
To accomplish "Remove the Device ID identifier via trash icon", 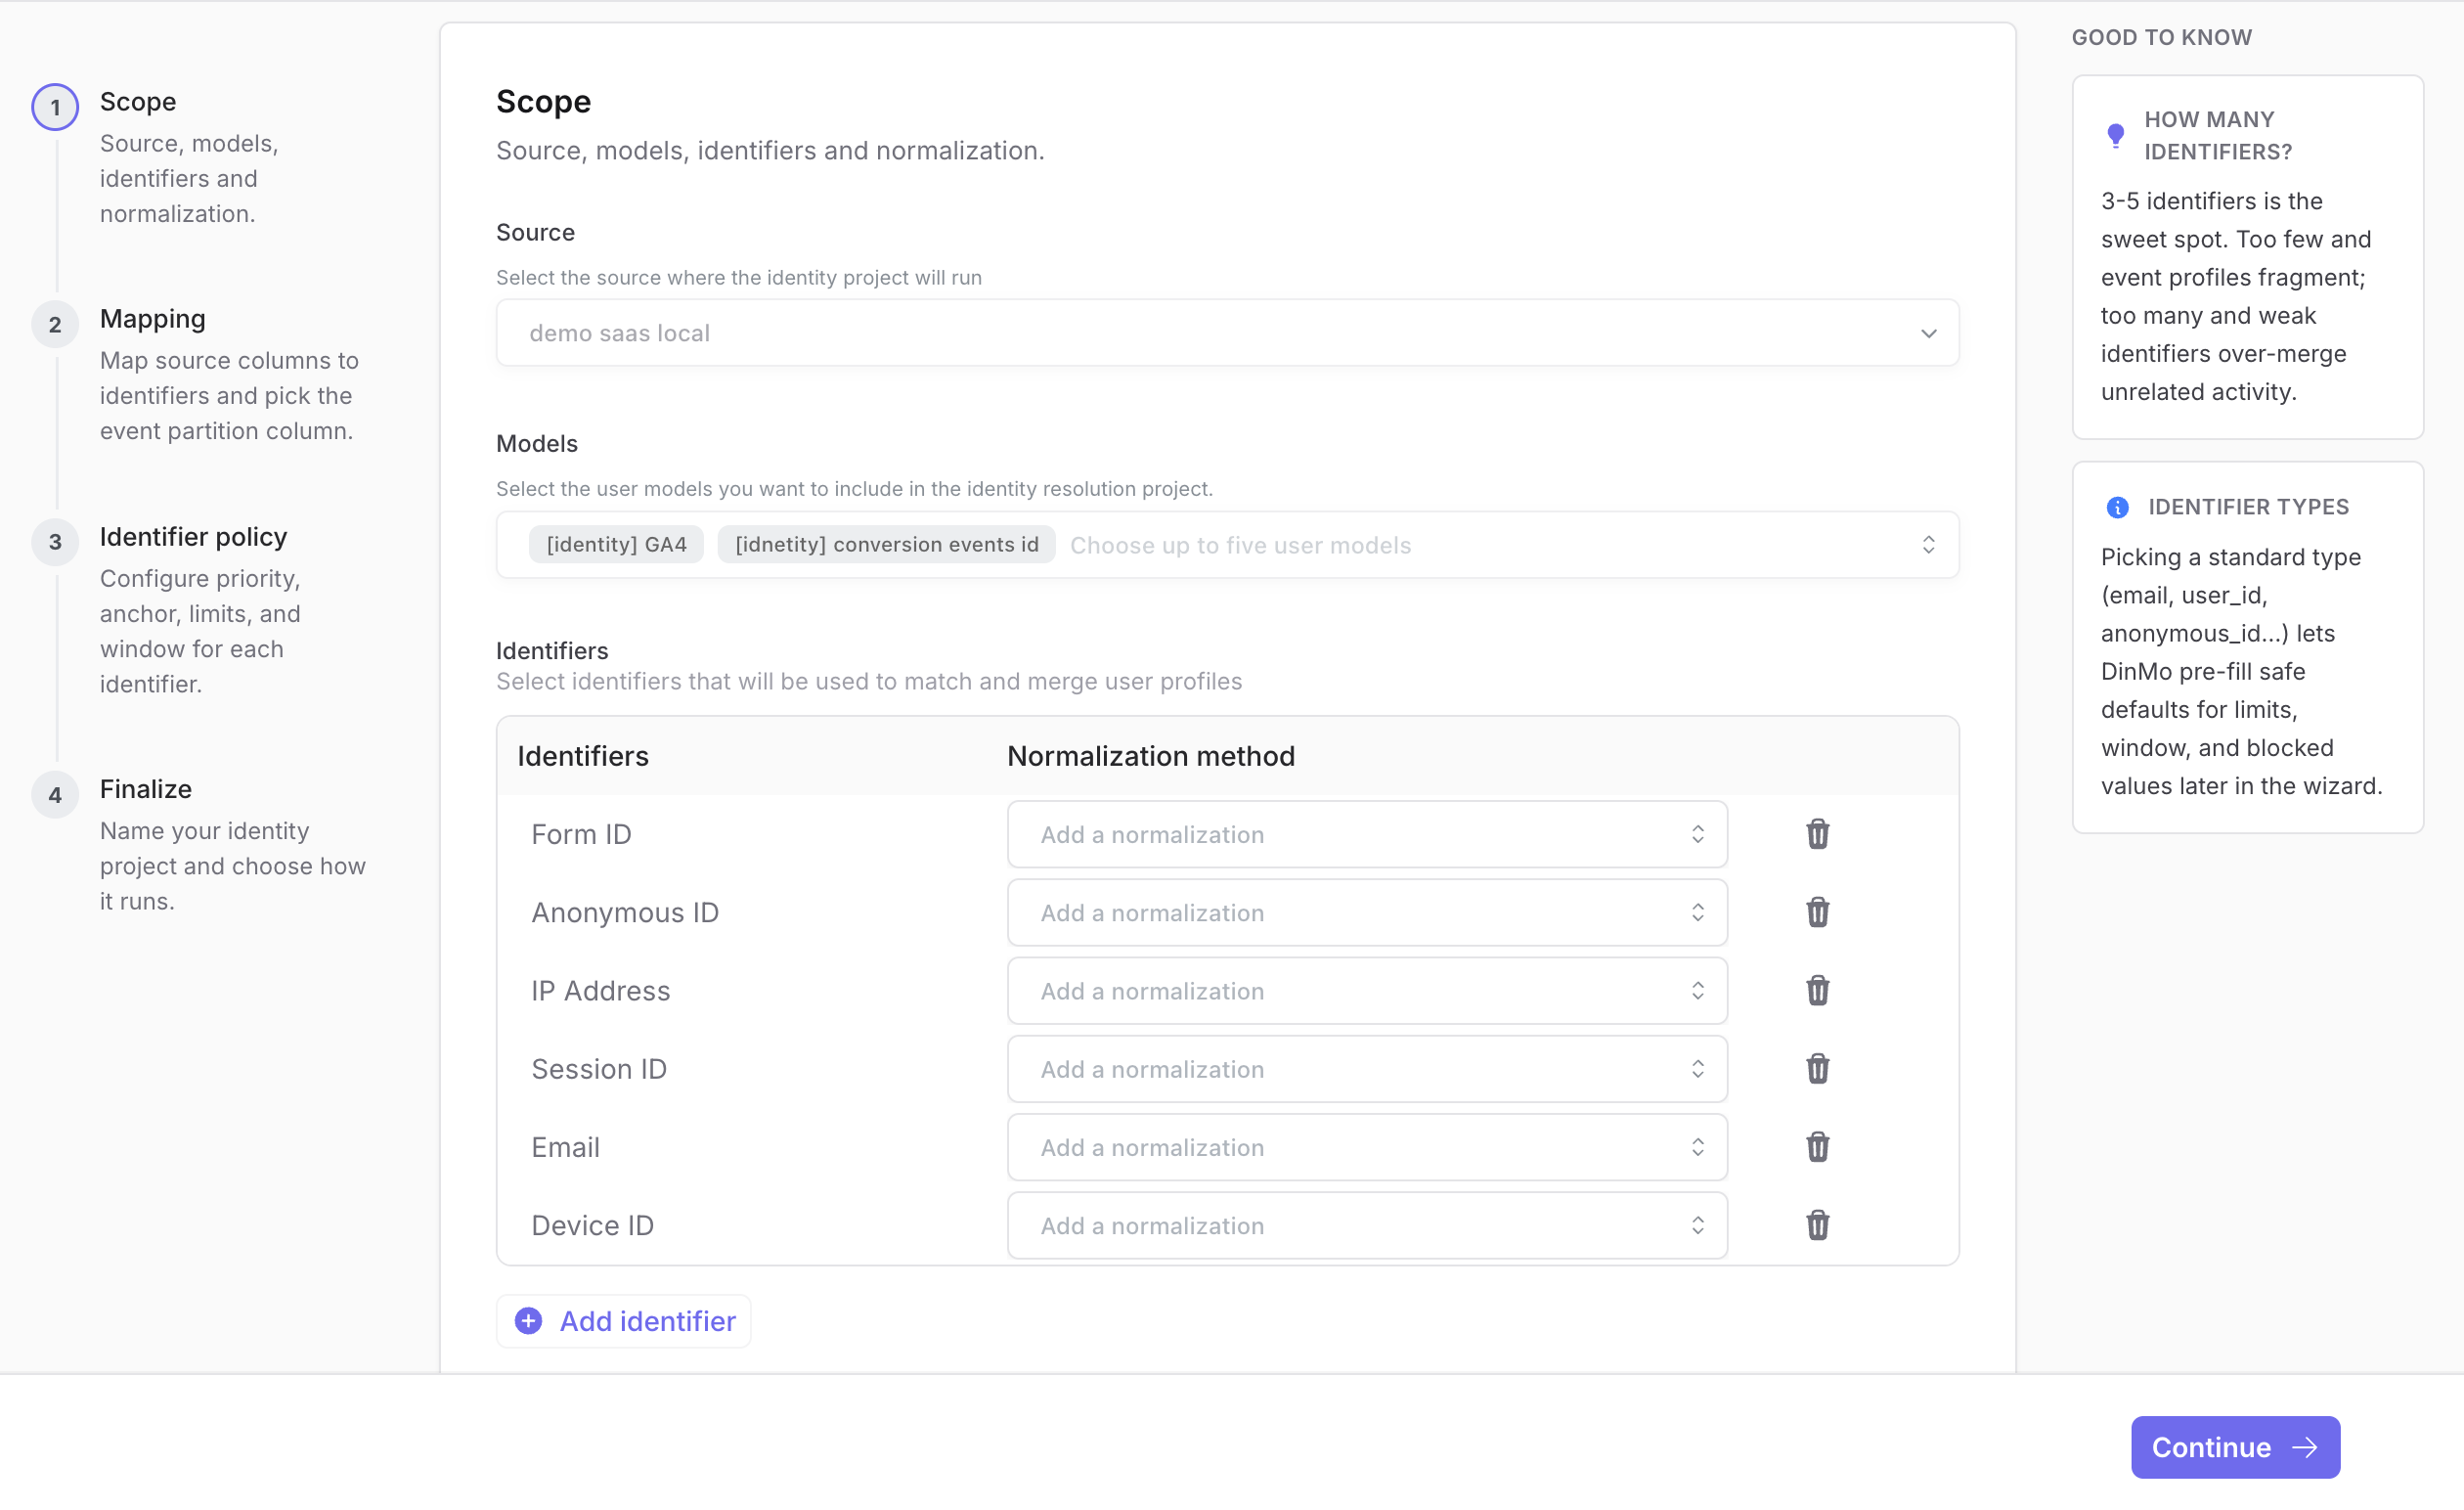I will 1817,1225.
